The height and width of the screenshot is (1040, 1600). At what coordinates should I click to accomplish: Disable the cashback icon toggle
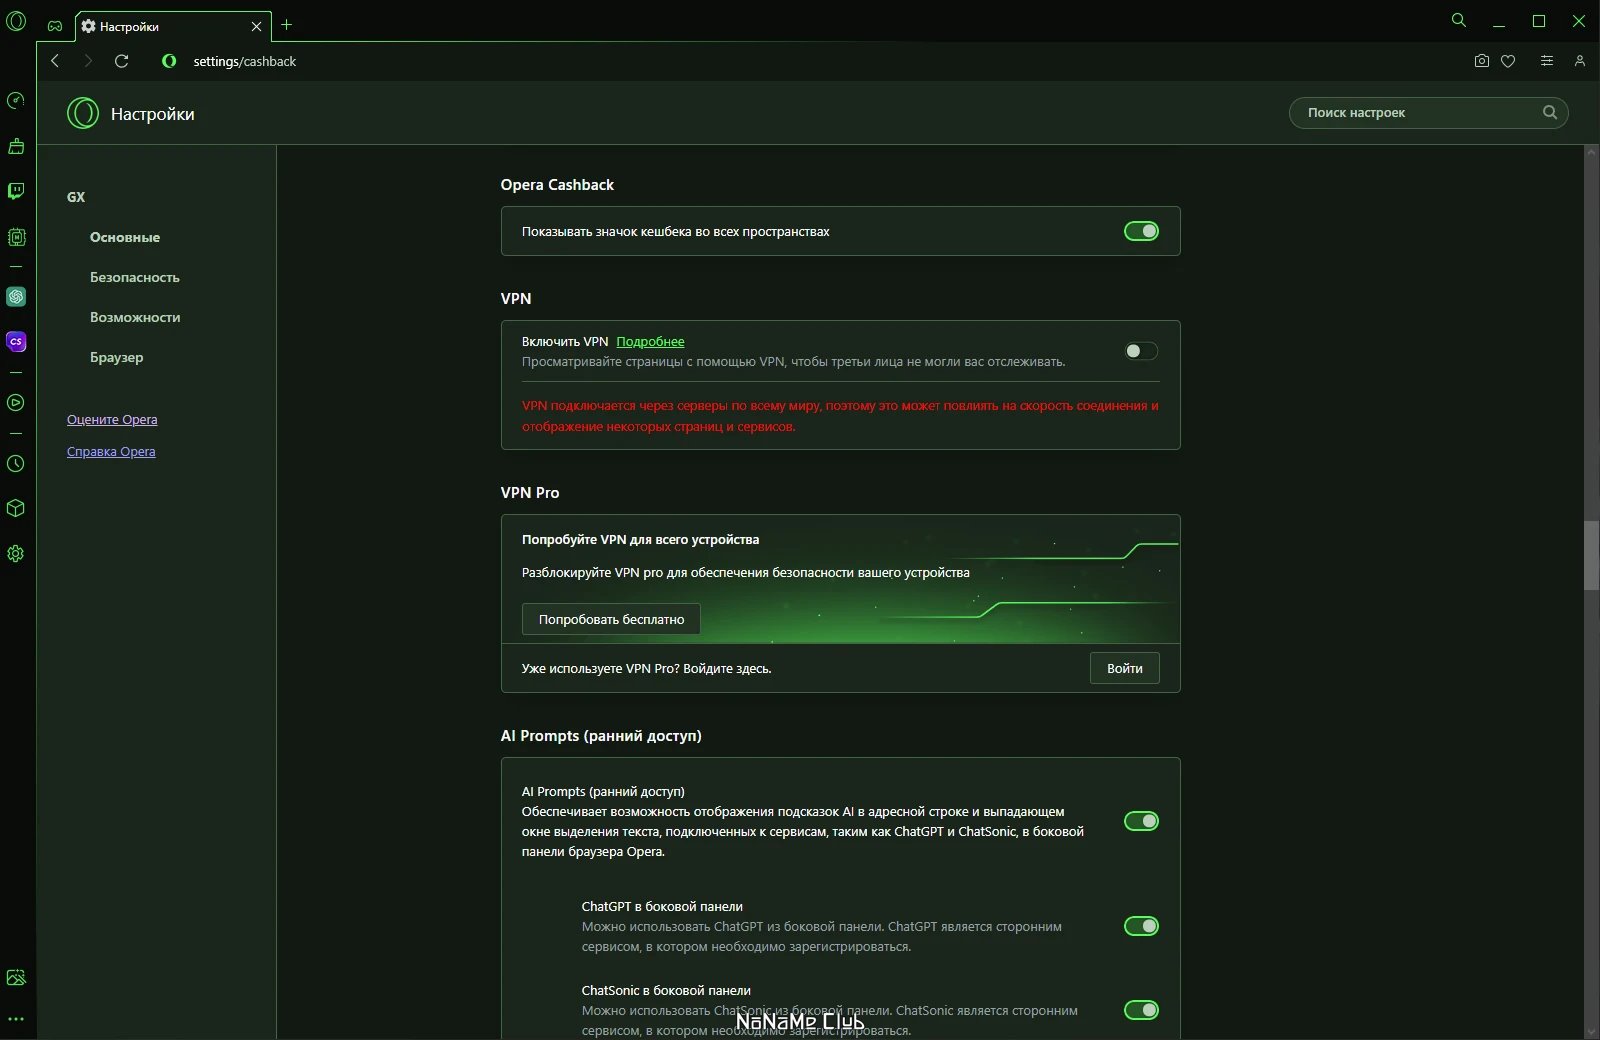pyautogui.click(x=1141, y=231)
